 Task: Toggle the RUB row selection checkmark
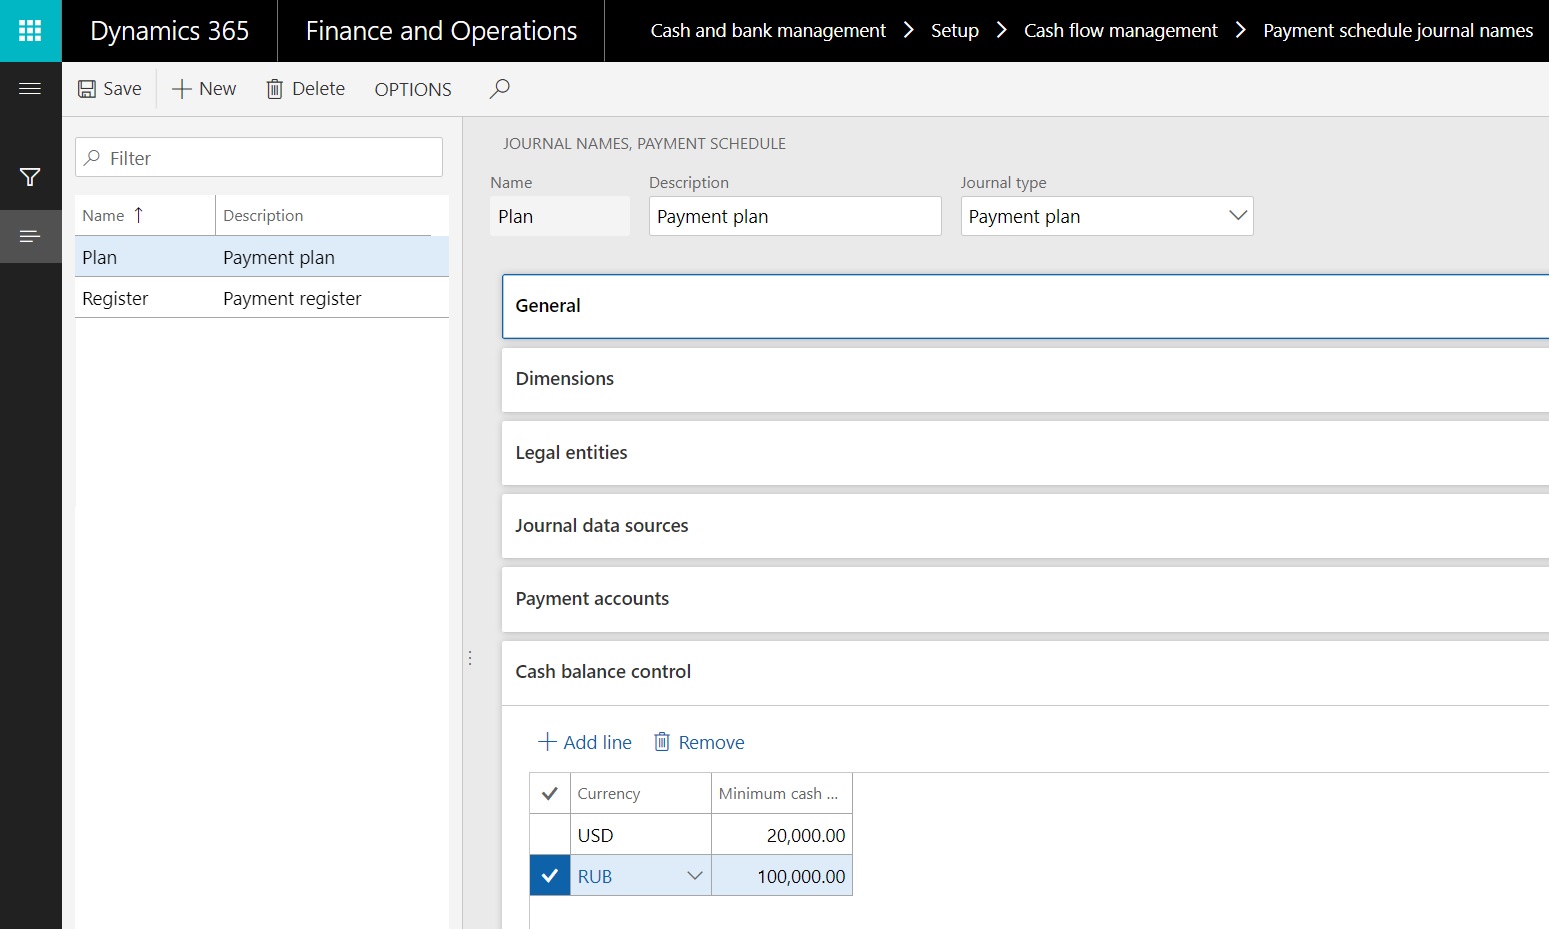coord(549,876)
